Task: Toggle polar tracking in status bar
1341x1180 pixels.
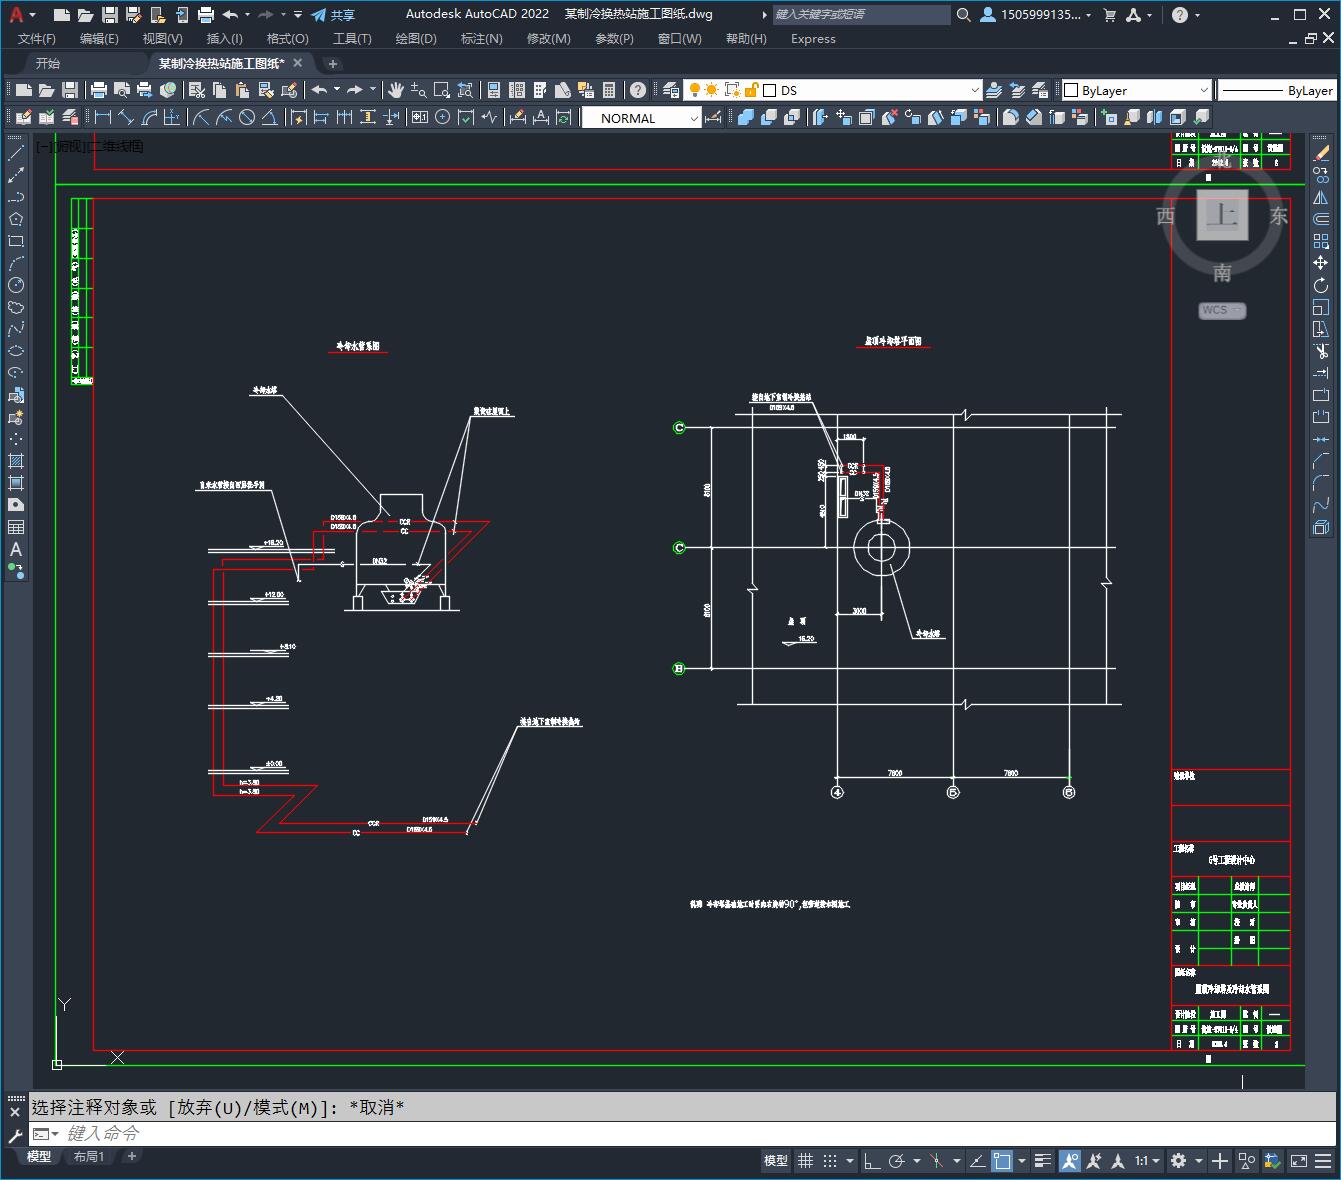Action: 897,1160
